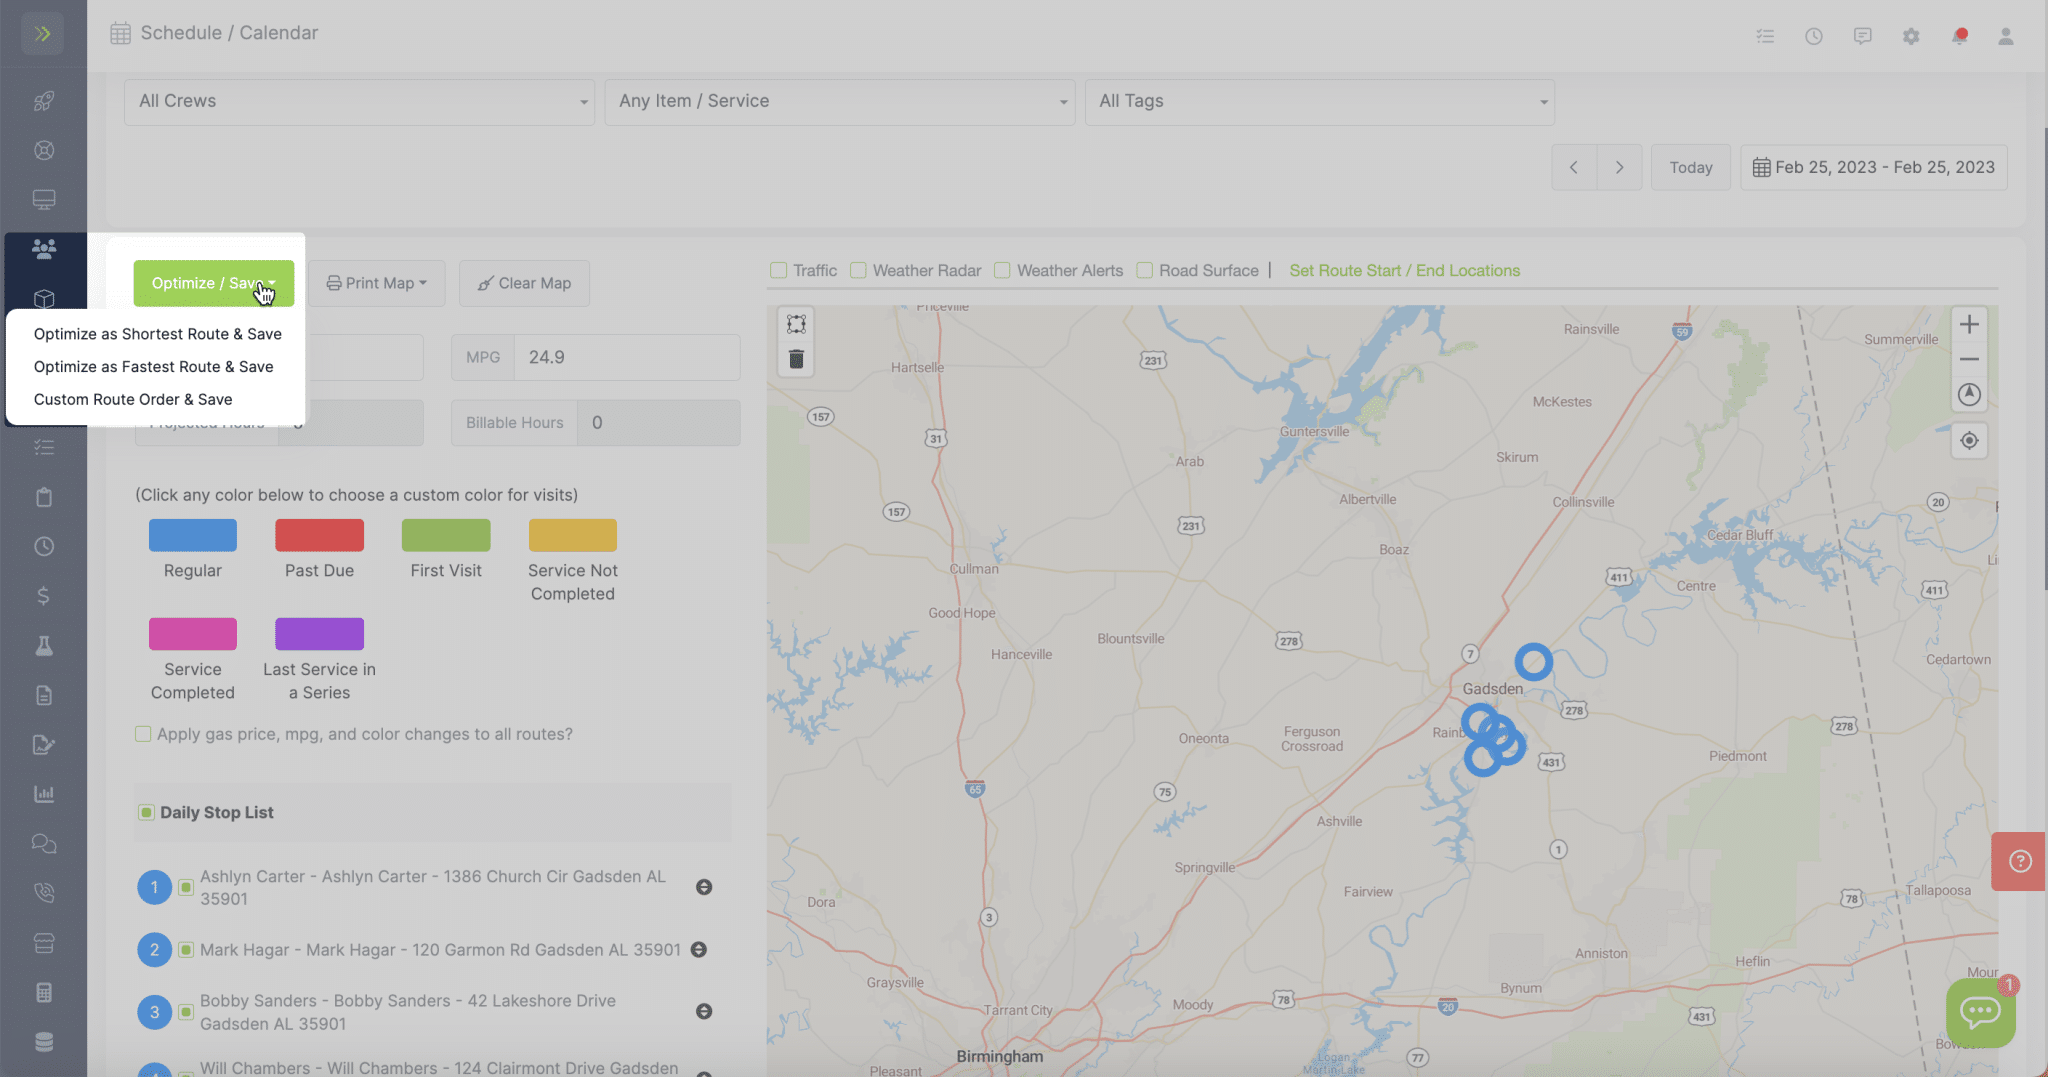Open the user profile icon
Screen dimensions: 2048x1077
coord(2007,36)
